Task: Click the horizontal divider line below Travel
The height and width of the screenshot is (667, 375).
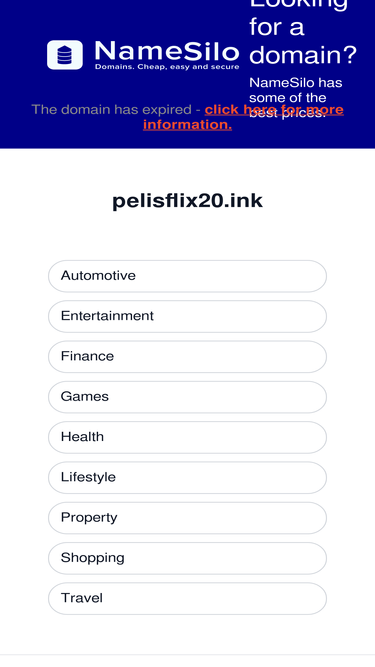Action: pyautogui.click(x=188, y=655)
